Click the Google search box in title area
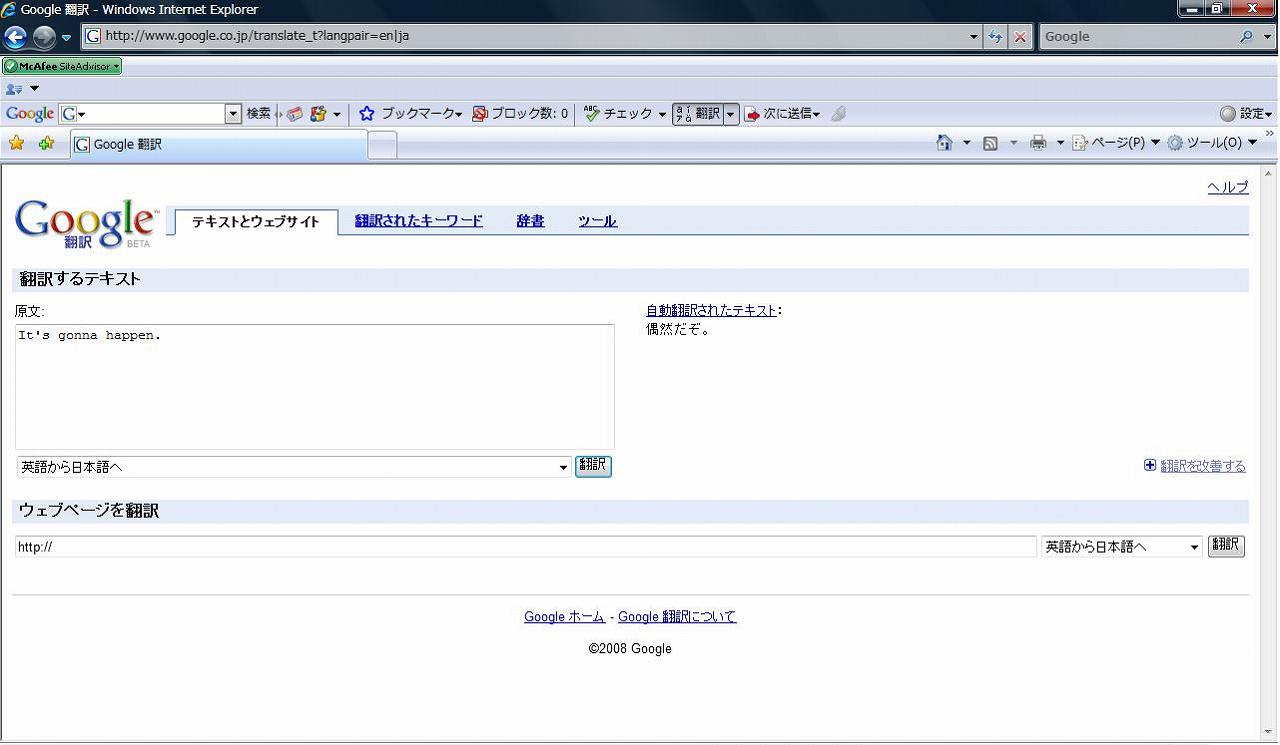Image resolution: width=1280 pixels, height=745 pixels. [x=1137, y=36]
